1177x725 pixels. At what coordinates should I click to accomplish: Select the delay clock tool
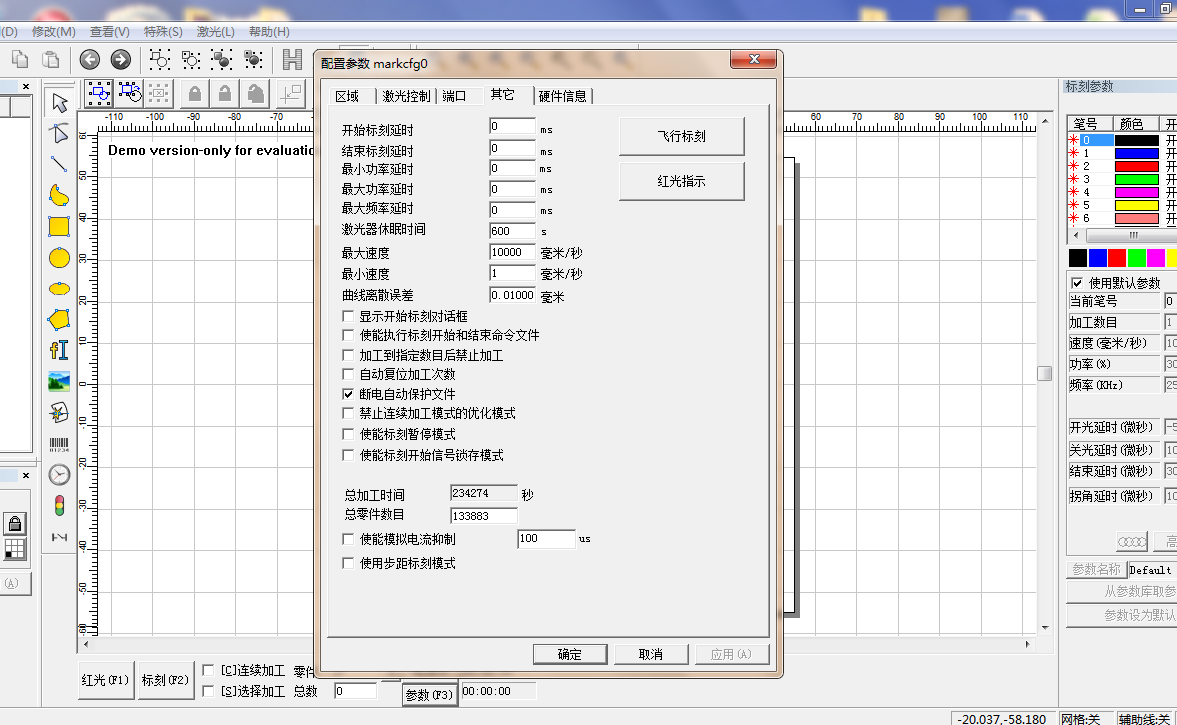click(58, 474)
